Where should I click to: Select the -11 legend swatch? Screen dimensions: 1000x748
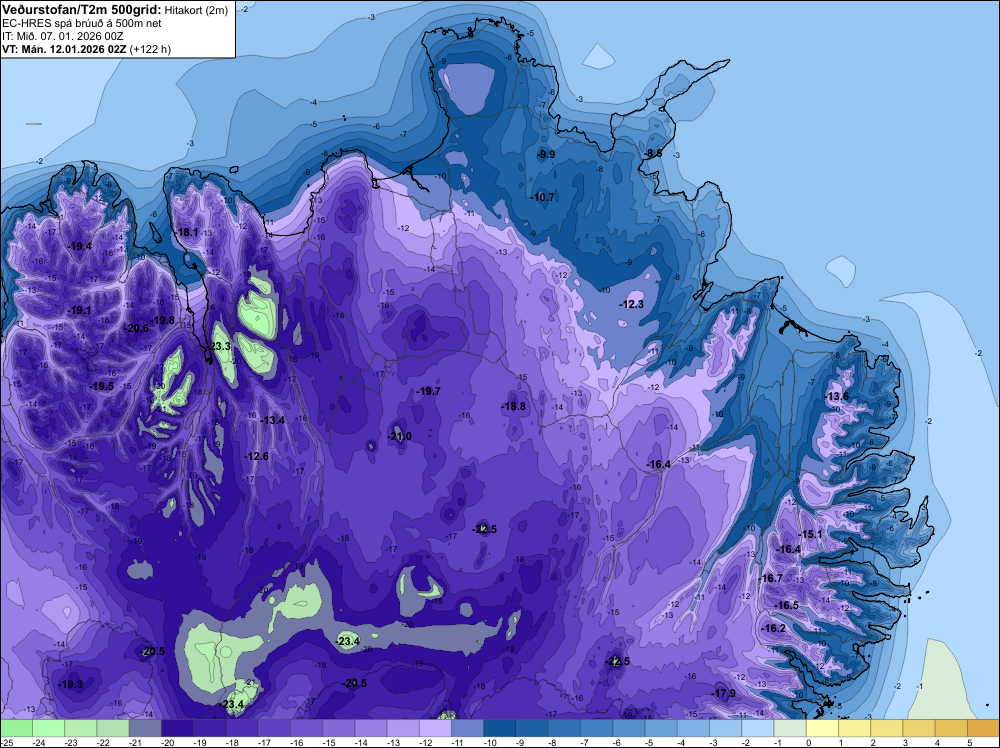467,728
